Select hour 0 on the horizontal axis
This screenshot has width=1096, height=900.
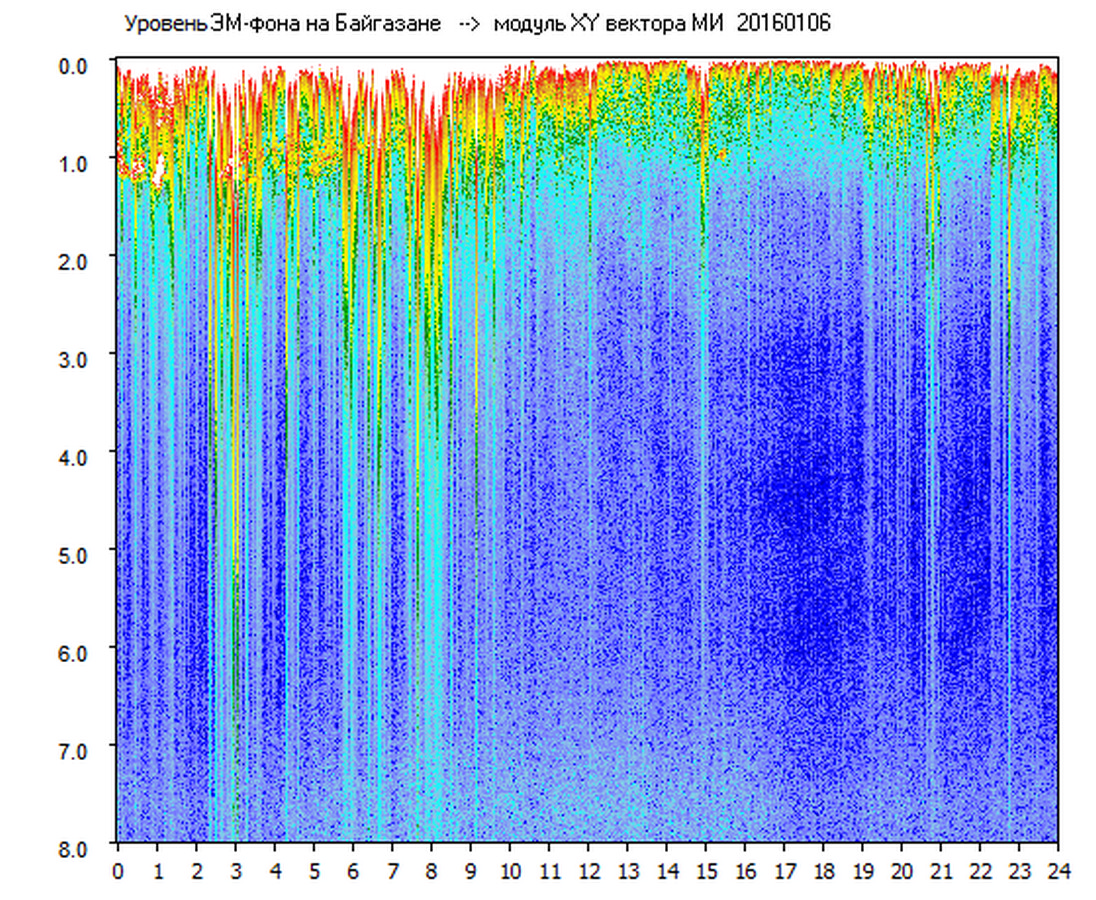pos(118,870)
